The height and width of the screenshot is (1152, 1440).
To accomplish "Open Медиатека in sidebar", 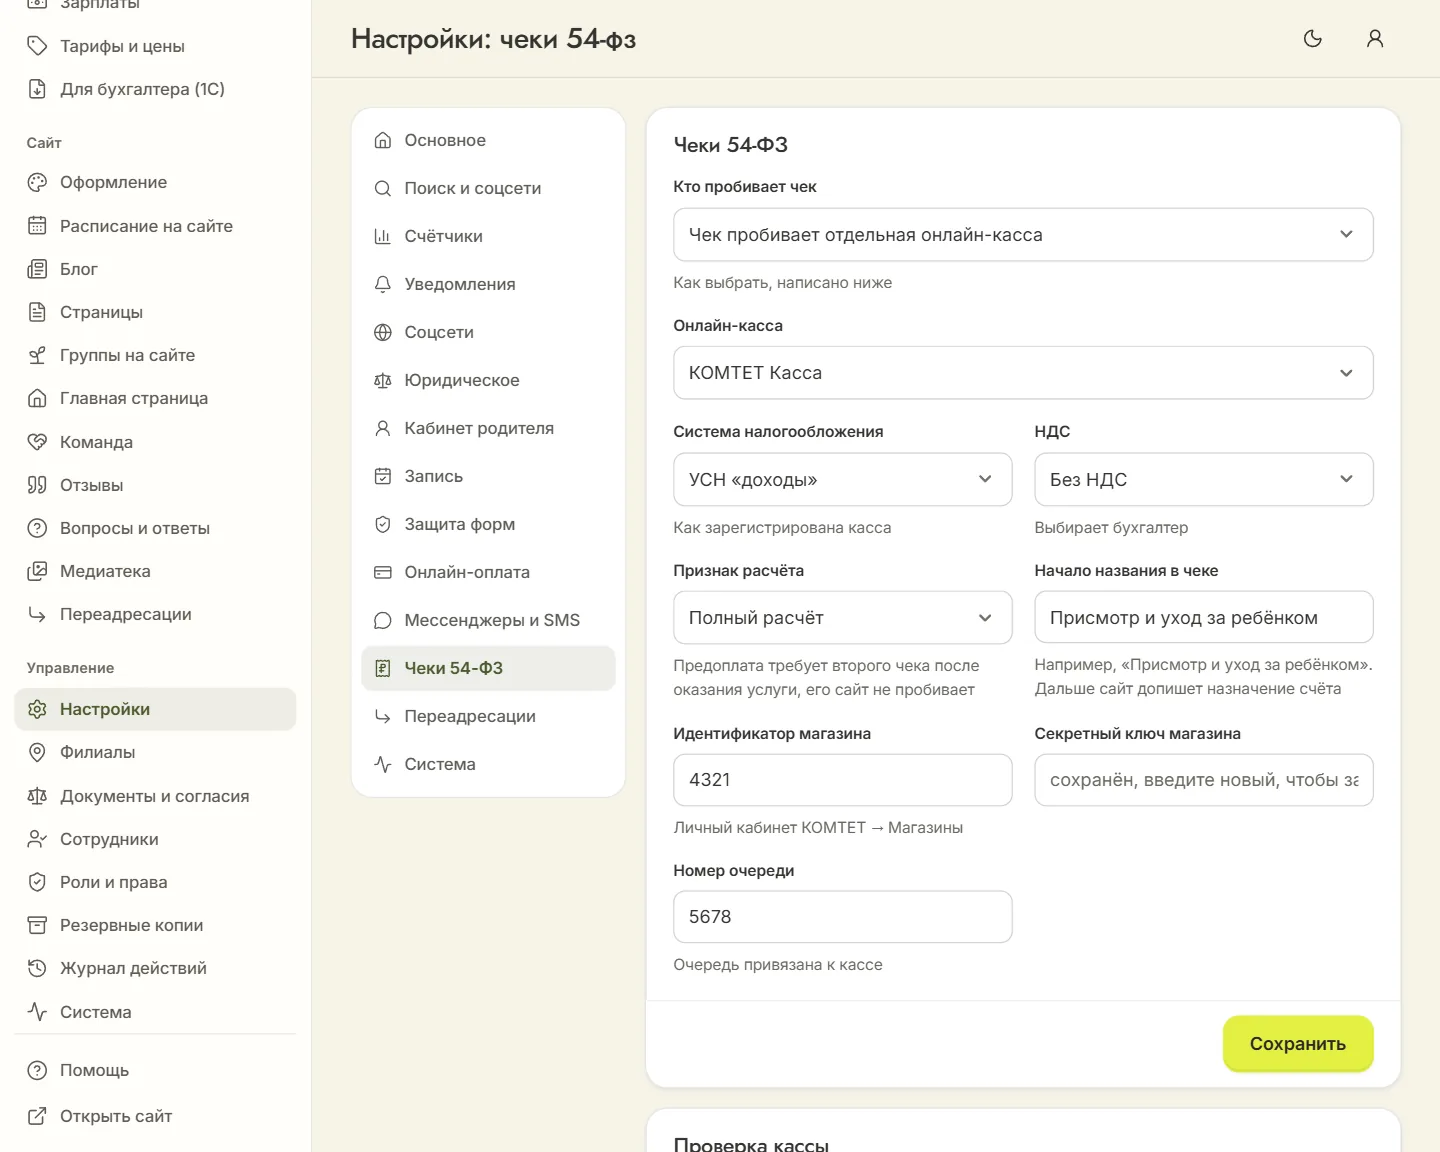I will pos(155,571).
